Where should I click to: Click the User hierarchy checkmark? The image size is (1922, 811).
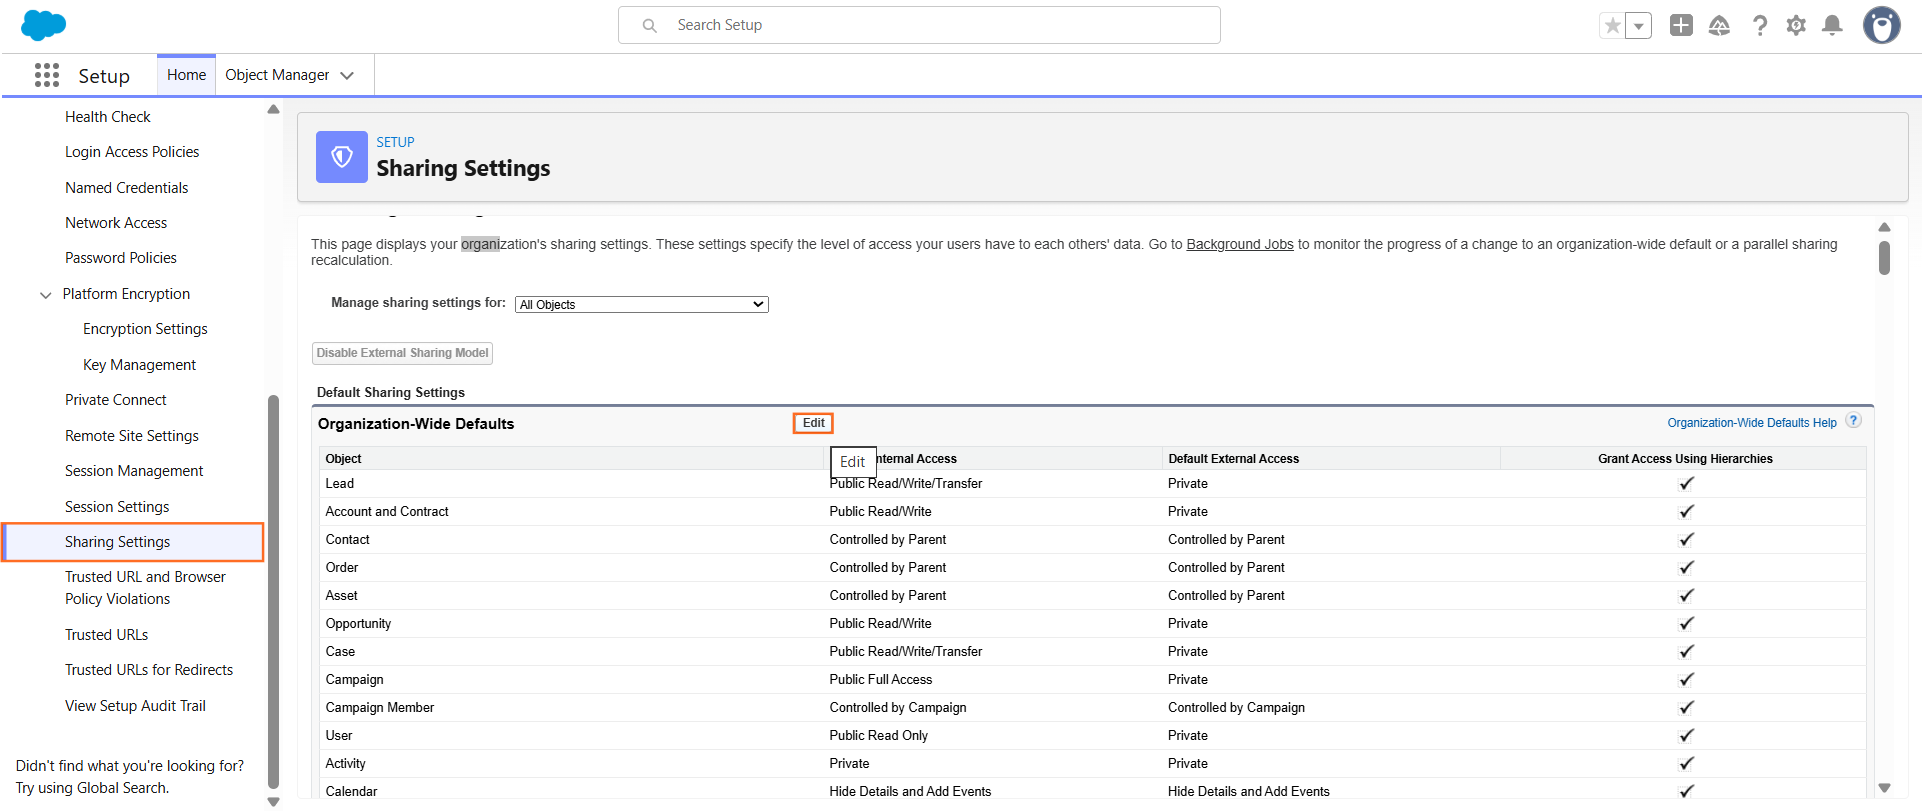(1686, 735)
